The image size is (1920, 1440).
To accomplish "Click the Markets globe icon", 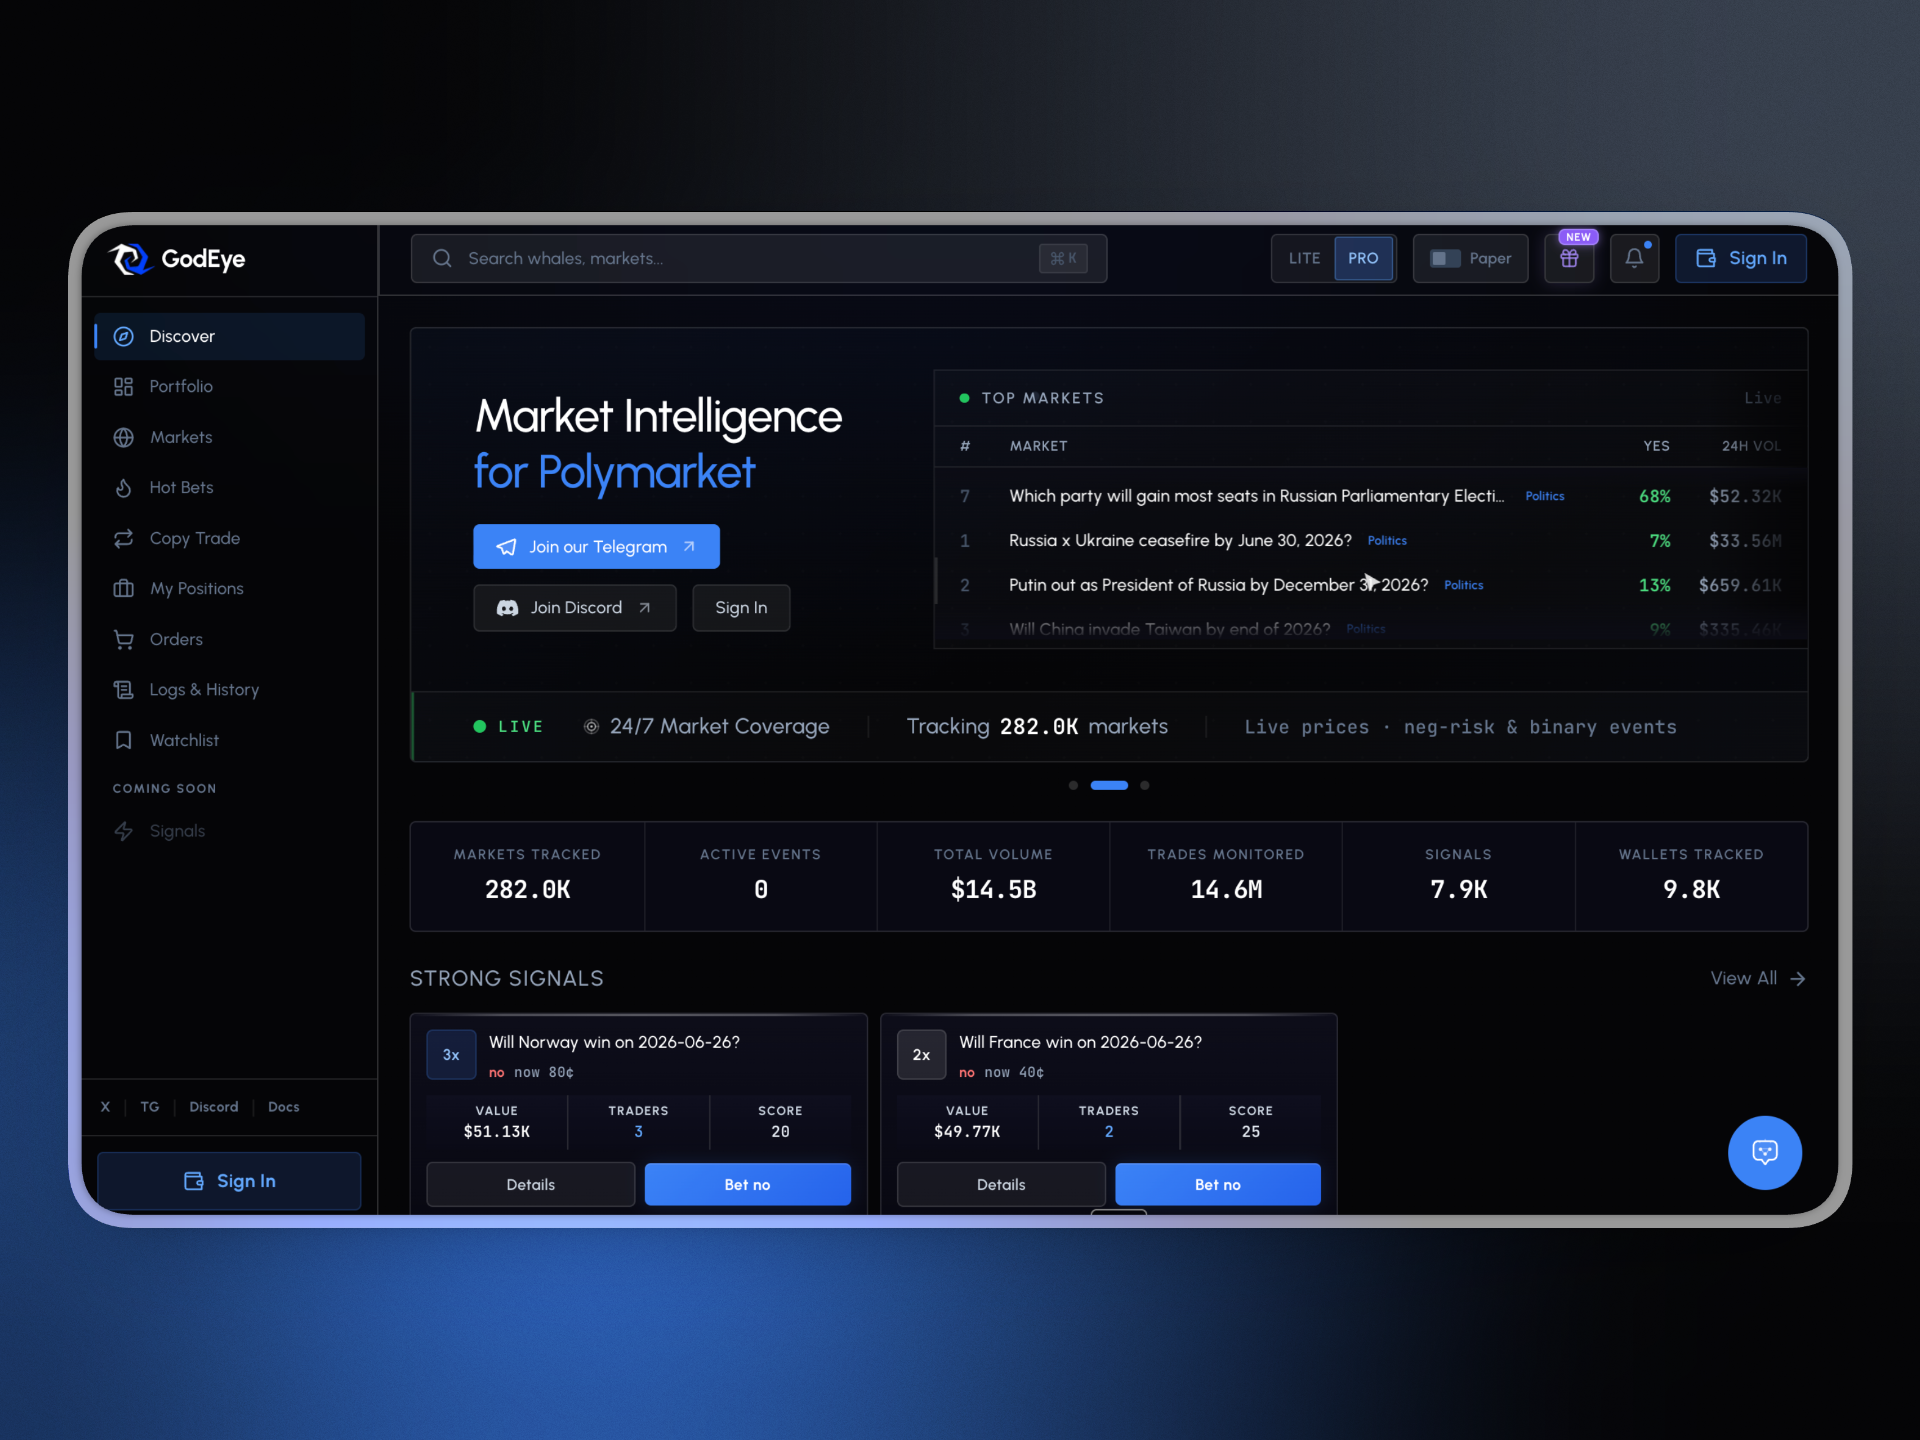I will point(124,437).
